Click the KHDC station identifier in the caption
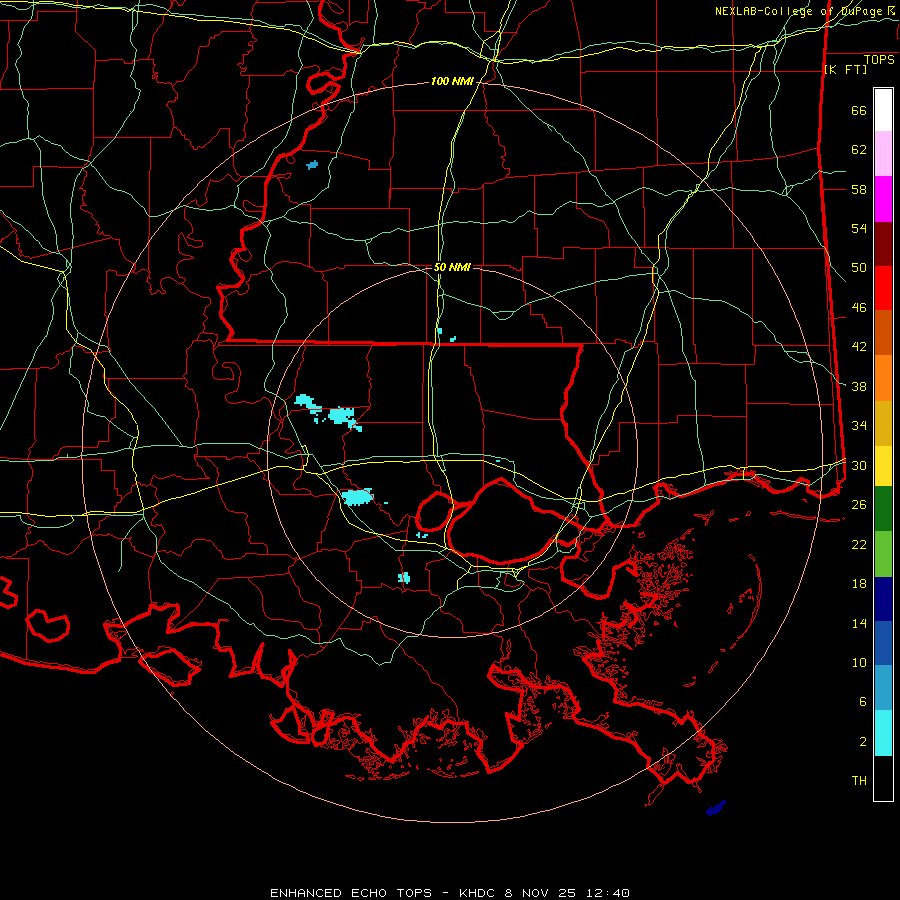Image resolution: width=900 pixels, height=900 pixels. point(479,893)
